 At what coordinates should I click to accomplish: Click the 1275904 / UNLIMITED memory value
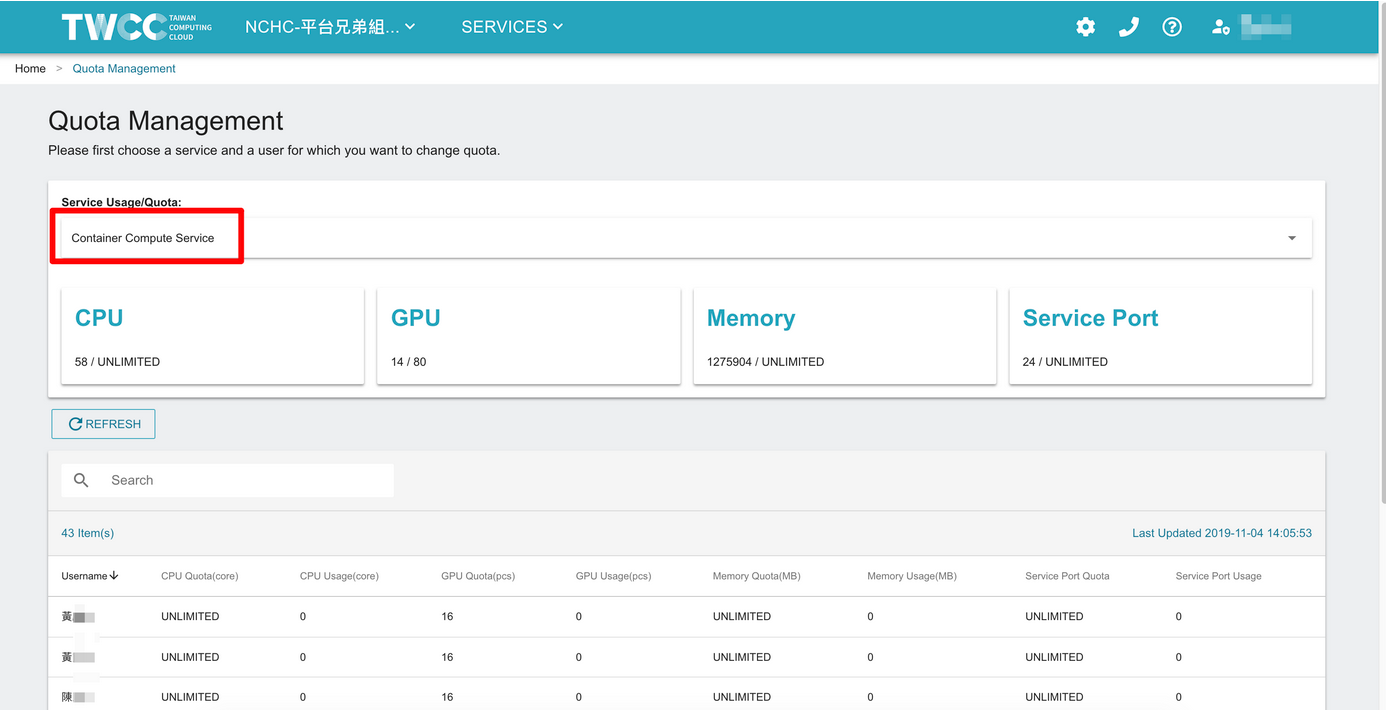pos(765,362)
